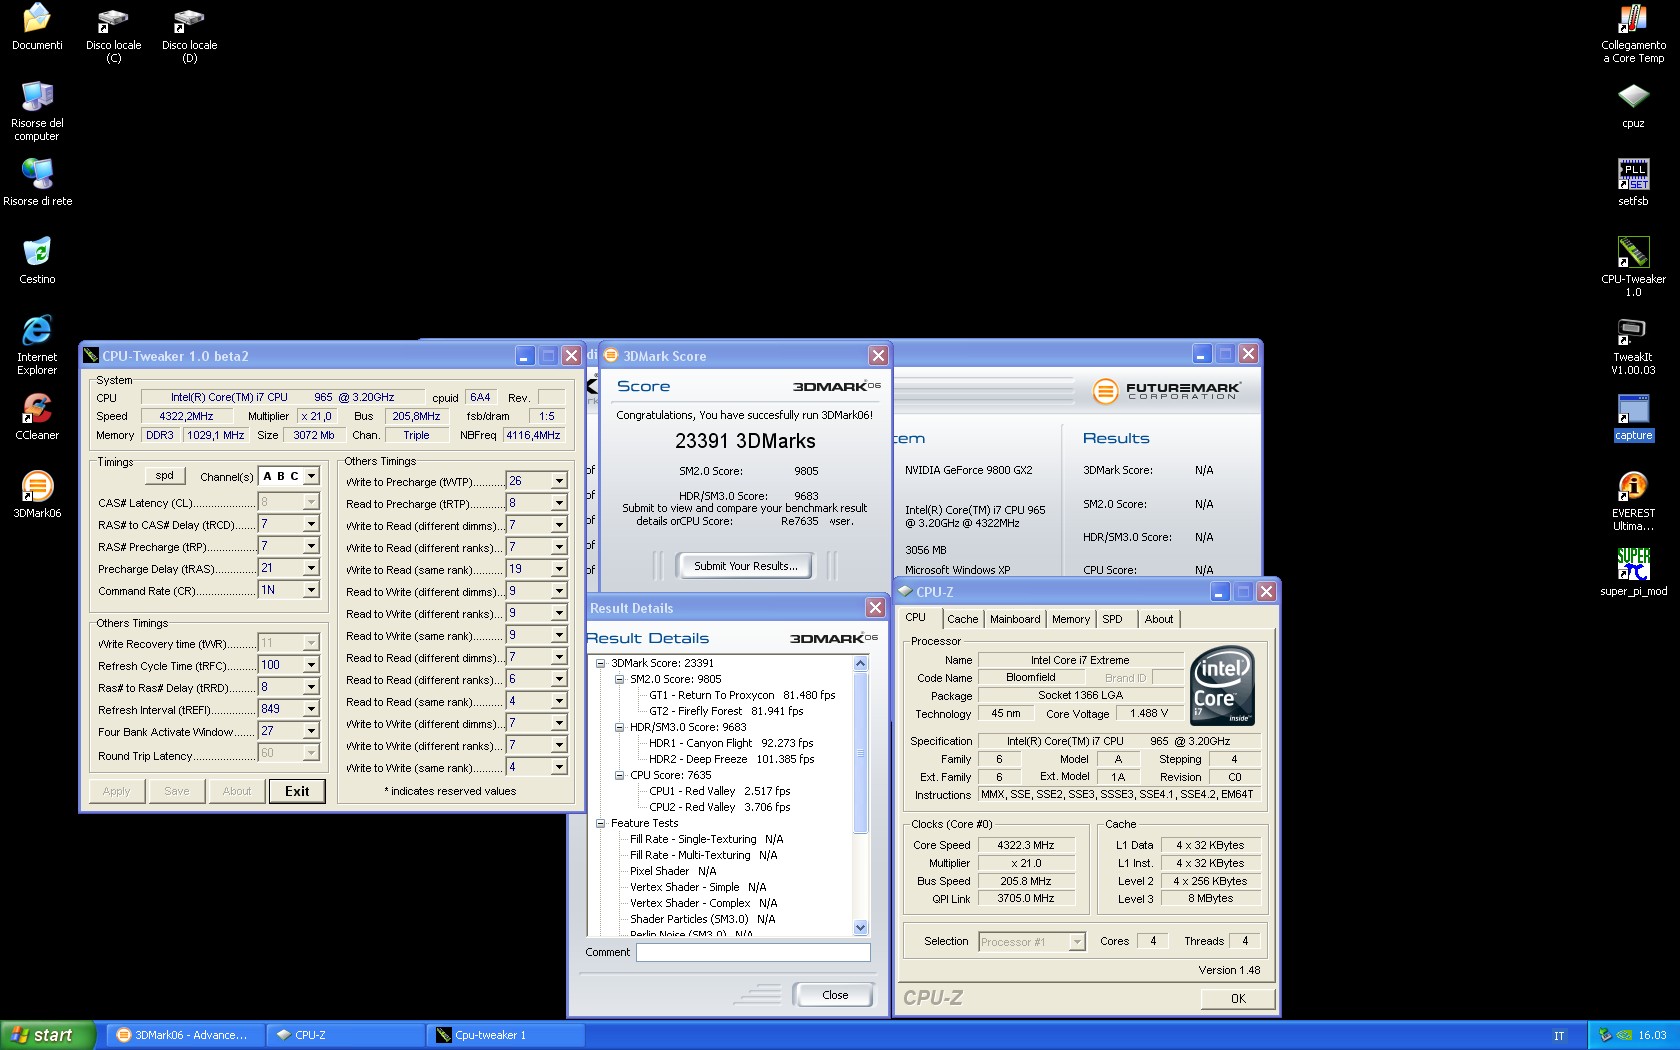Image resolution: width=1680 pixels, height=1050 pixels.
Task: Open the SPD tab in CPU-Z
Action: pos(1112,619)
